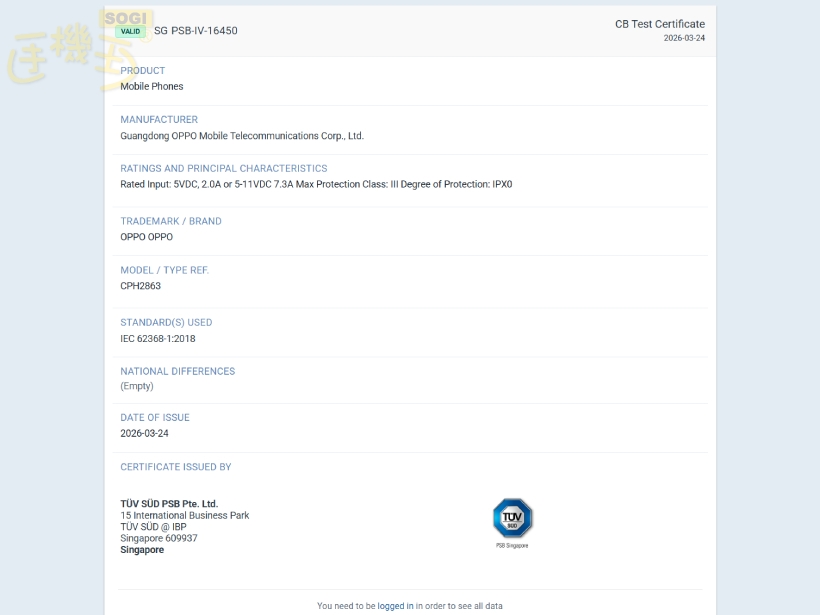820x615 pixels.
Task: Click the DATE OF ISSUE label
Action: click(155, 418)
